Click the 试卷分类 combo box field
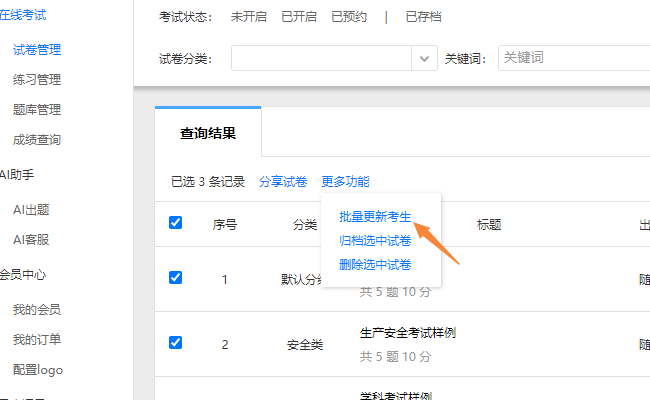Image resolution: width=650 pixels, height=400 pixels. (x=334, y=58)
